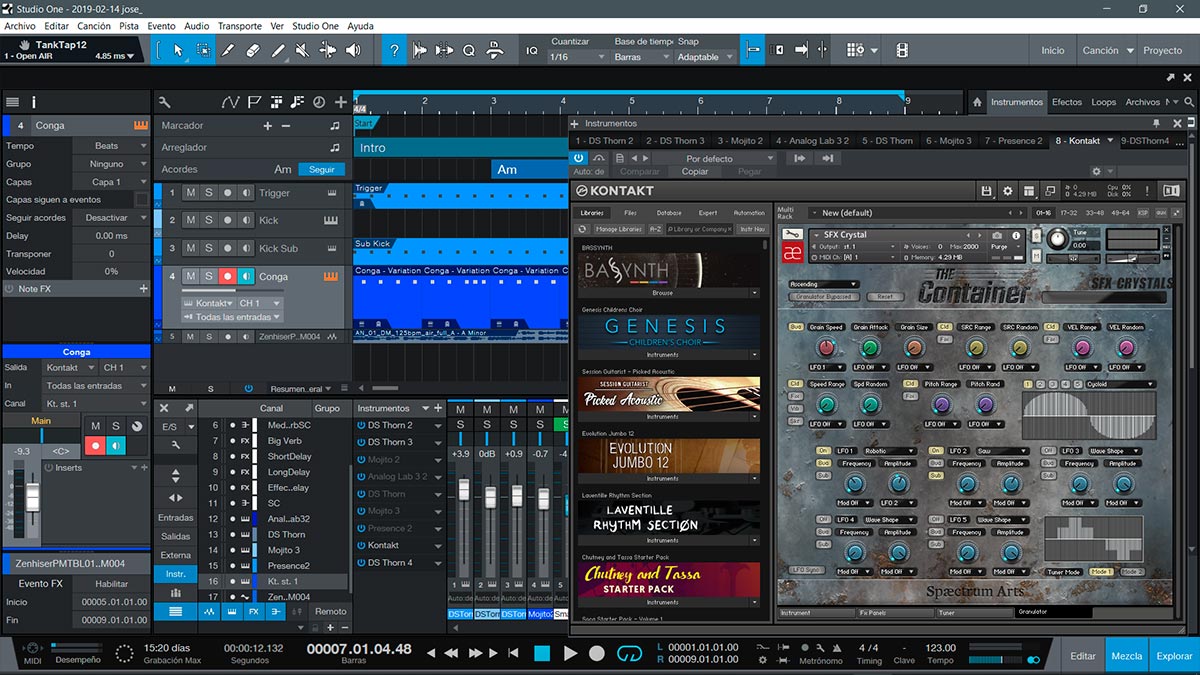Open metronome settings gear in transport
Image resolution: width=1200 pixels, height=675 pixels.
[x=763, y=660]
